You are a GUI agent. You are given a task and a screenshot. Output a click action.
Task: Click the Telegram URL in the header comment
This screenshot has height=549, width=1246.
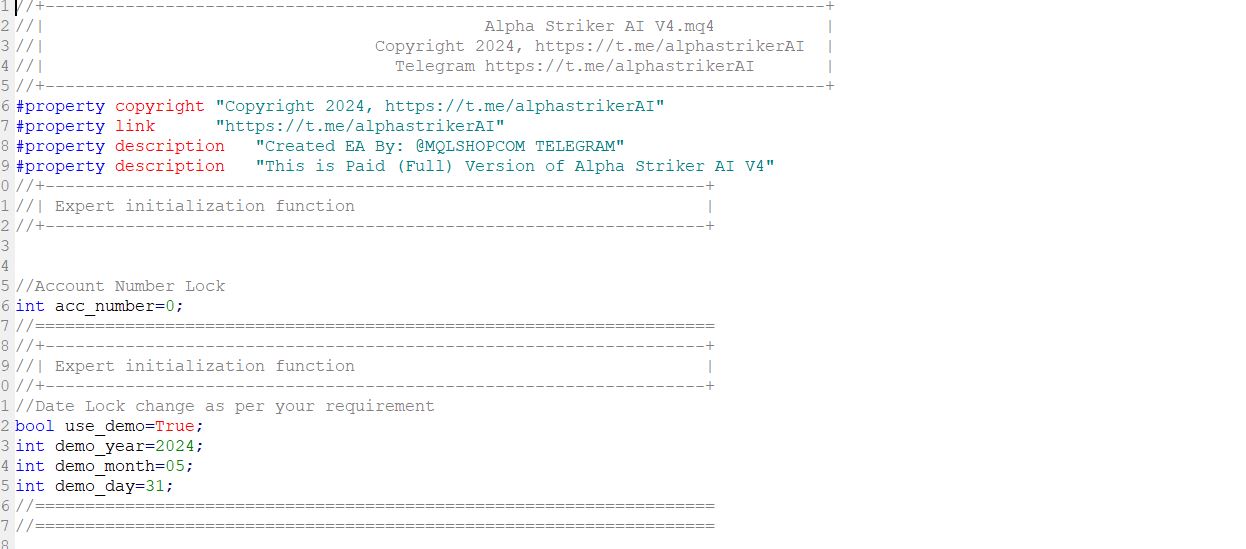coord(619,66)
